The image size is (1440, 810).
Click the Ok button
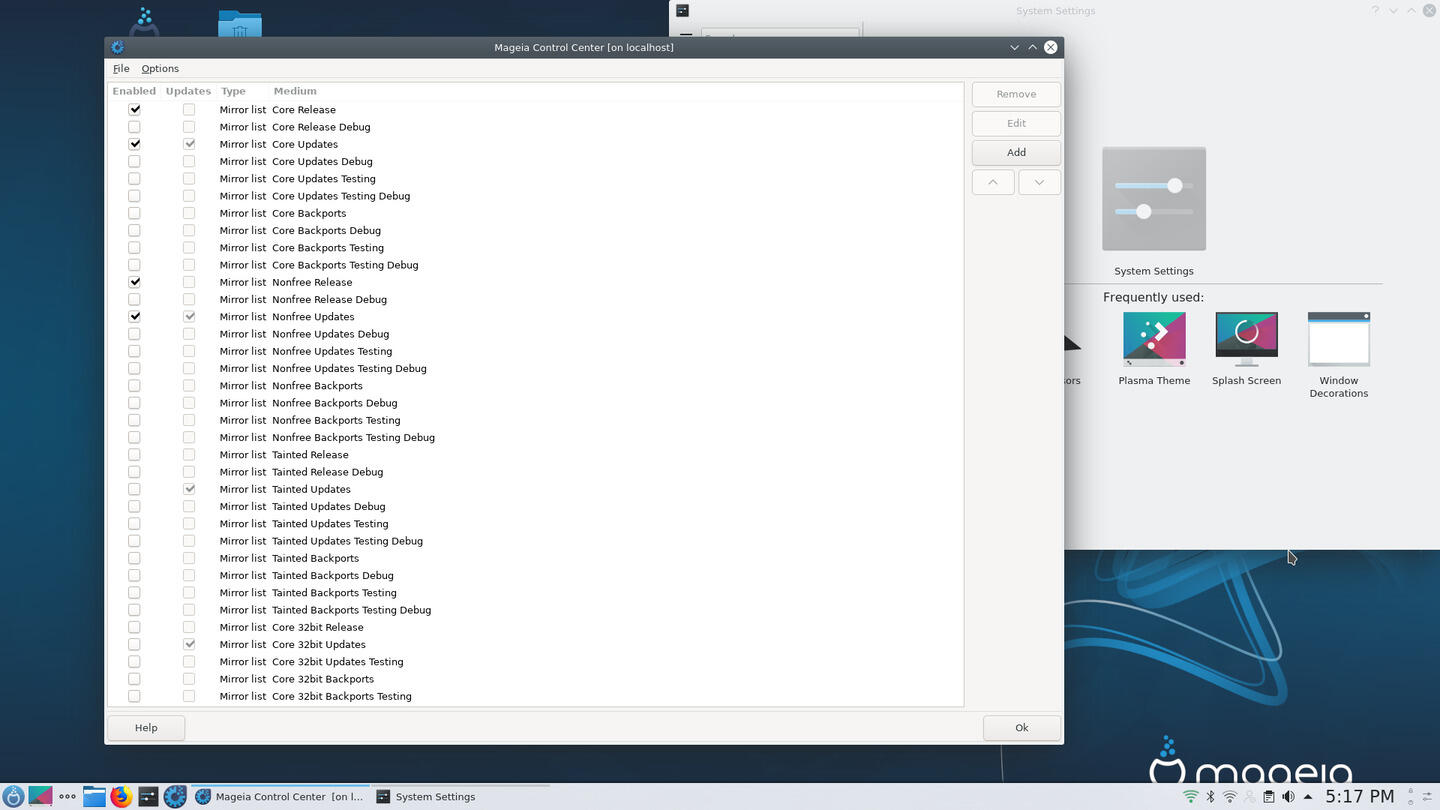tap(1021, 727)
